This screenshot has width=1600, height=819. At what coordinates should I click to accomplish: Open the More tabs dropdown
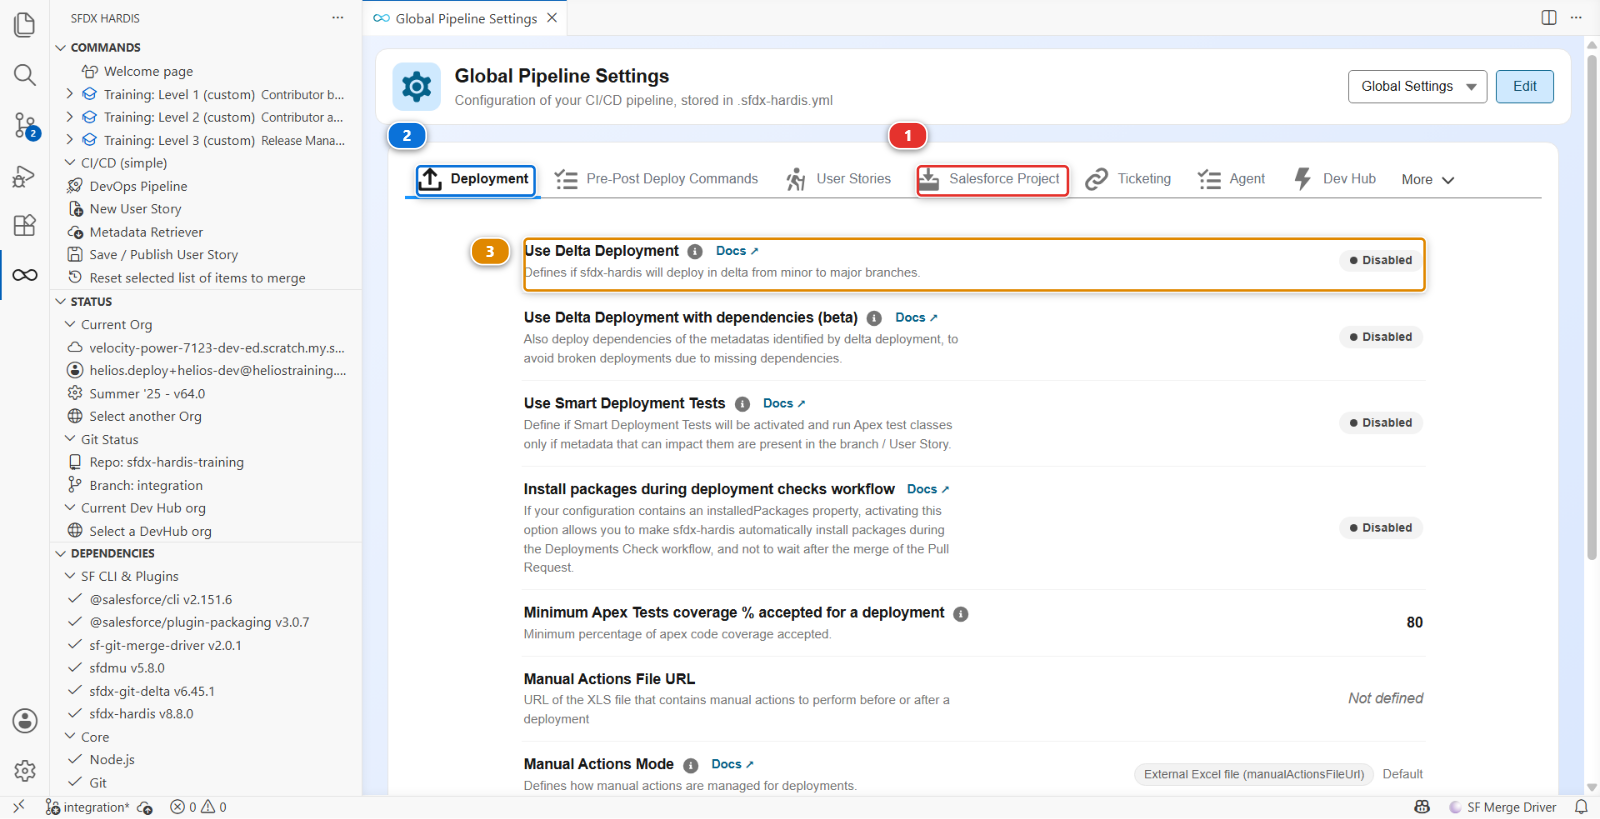tap(1427, 180)
